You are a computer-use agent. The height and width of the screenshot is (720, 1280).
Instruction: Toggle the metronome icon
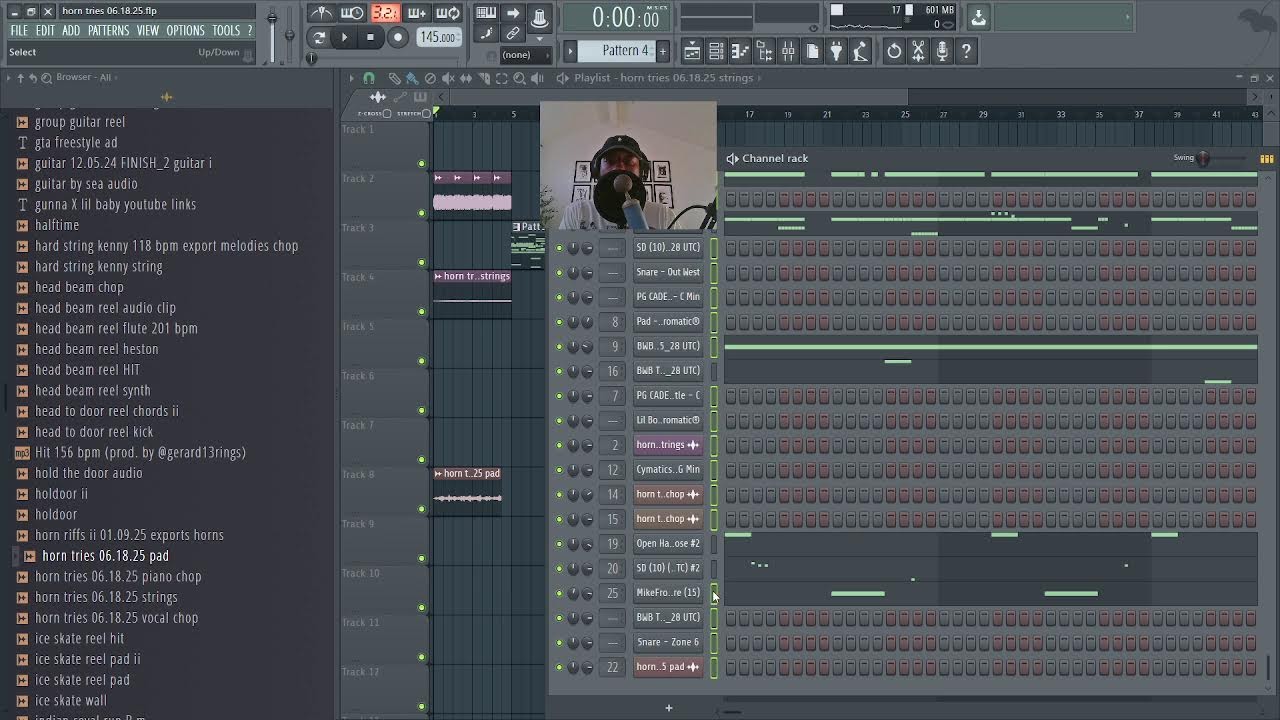(x=321, y=13)
